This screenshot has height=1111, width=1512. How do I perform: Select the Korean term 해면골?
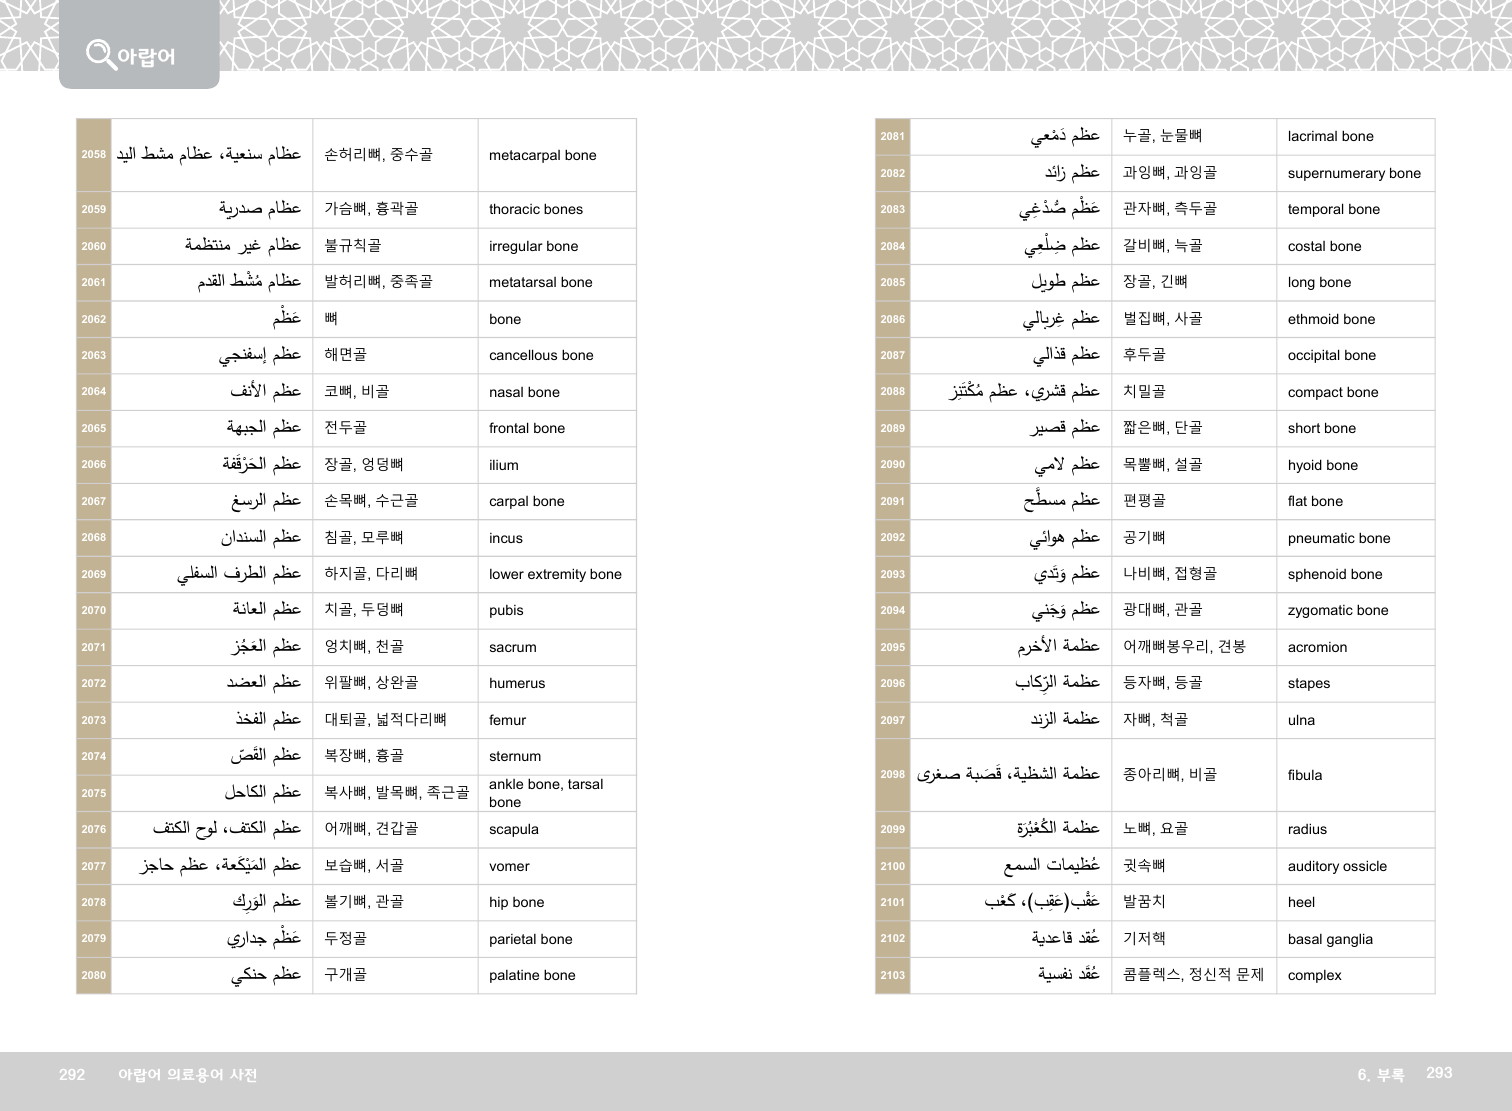(x=345, y=355)
